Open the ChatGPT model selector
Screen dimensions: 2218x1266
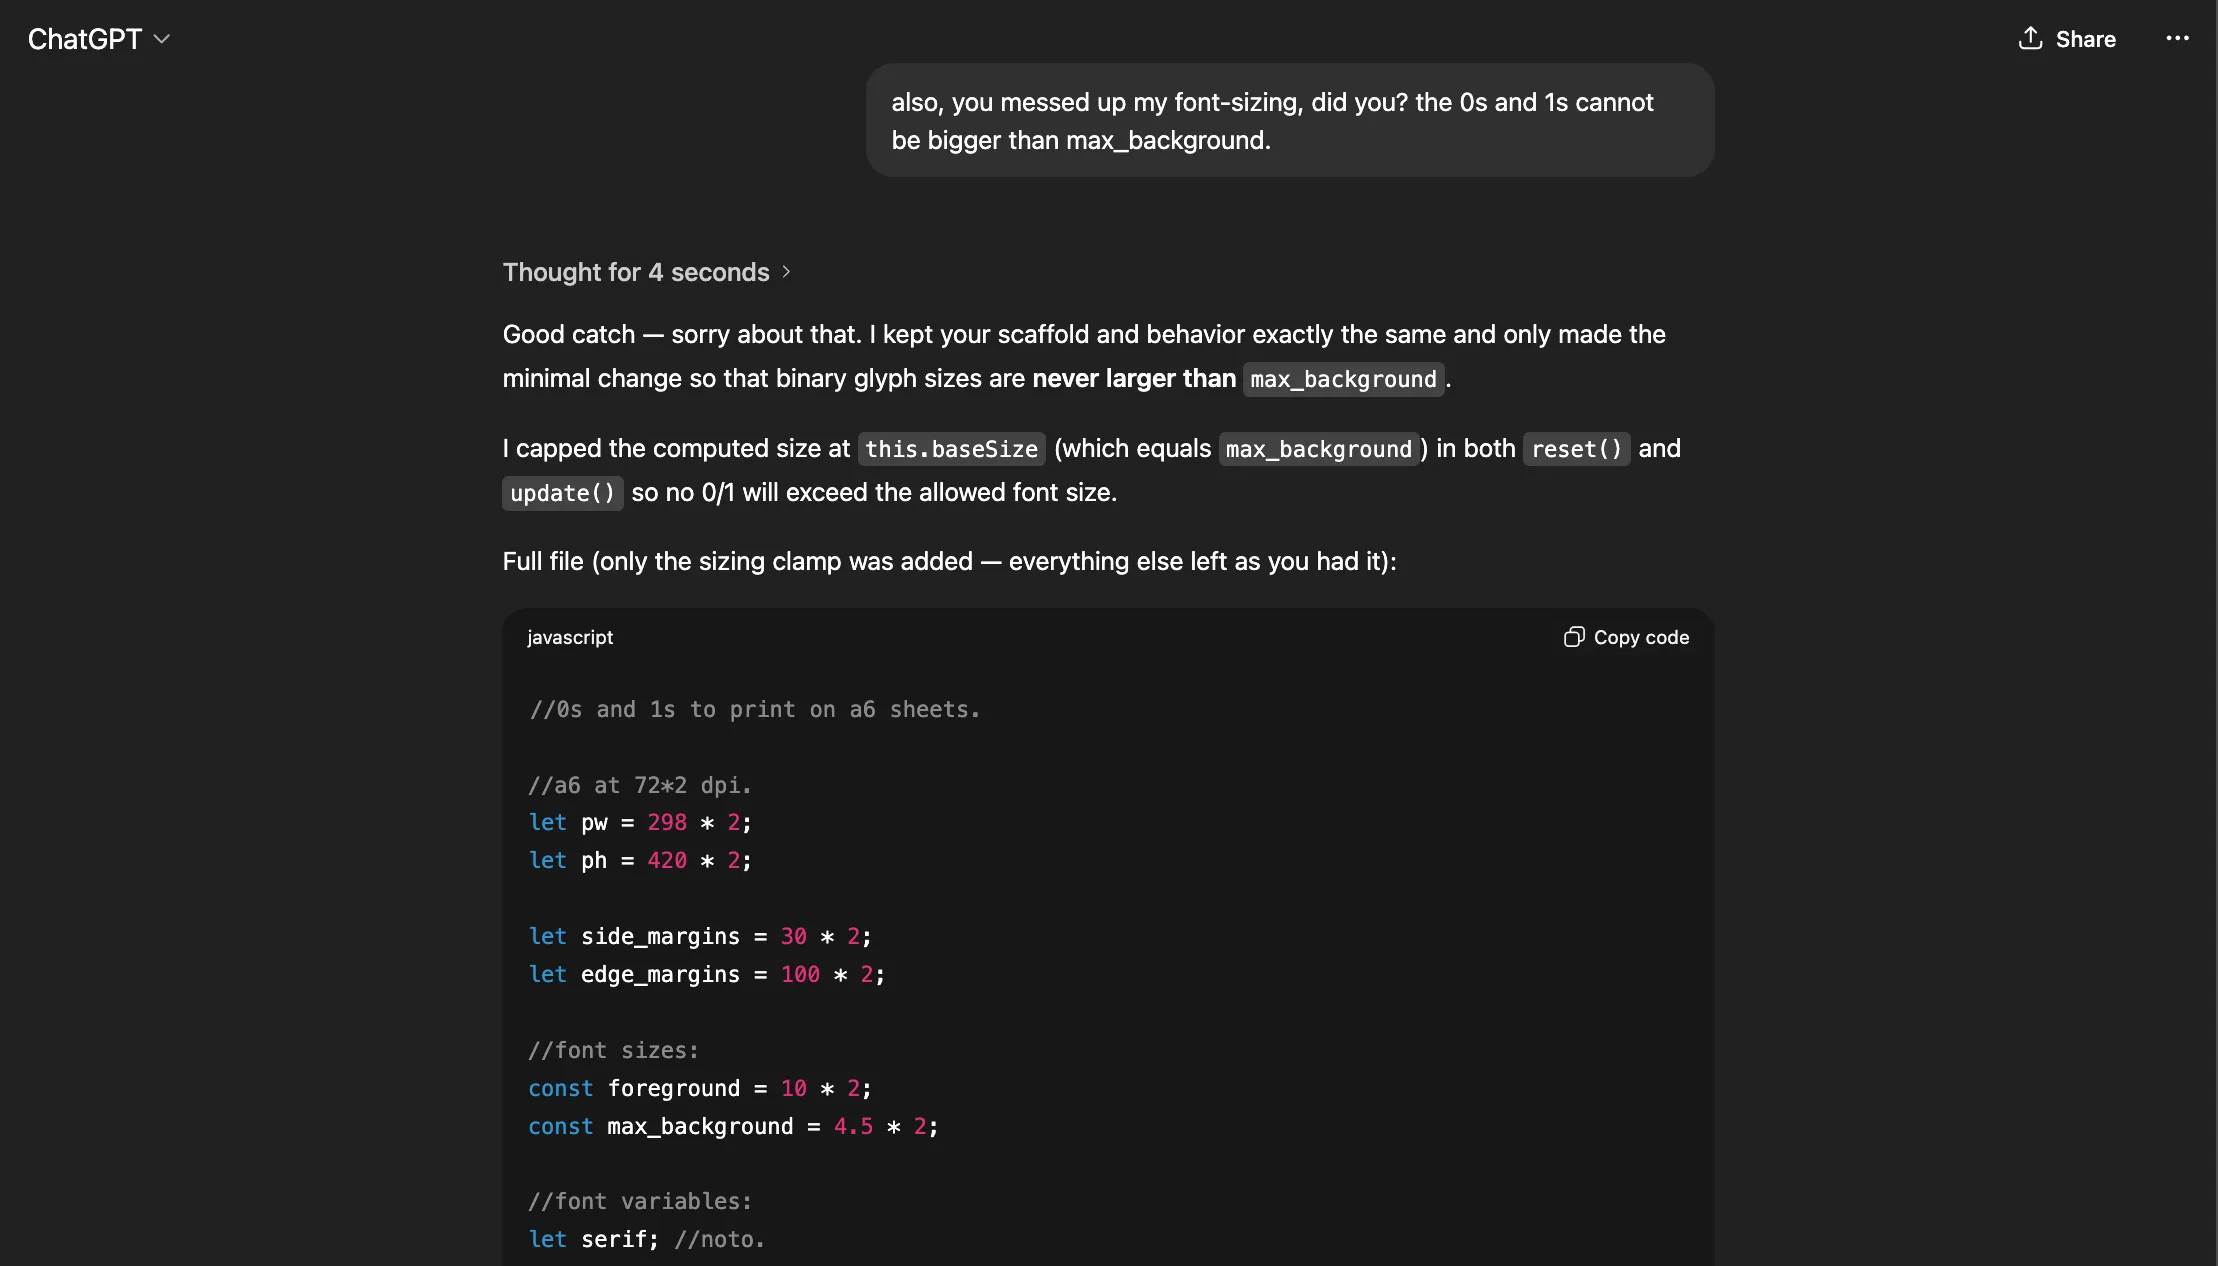85,39
